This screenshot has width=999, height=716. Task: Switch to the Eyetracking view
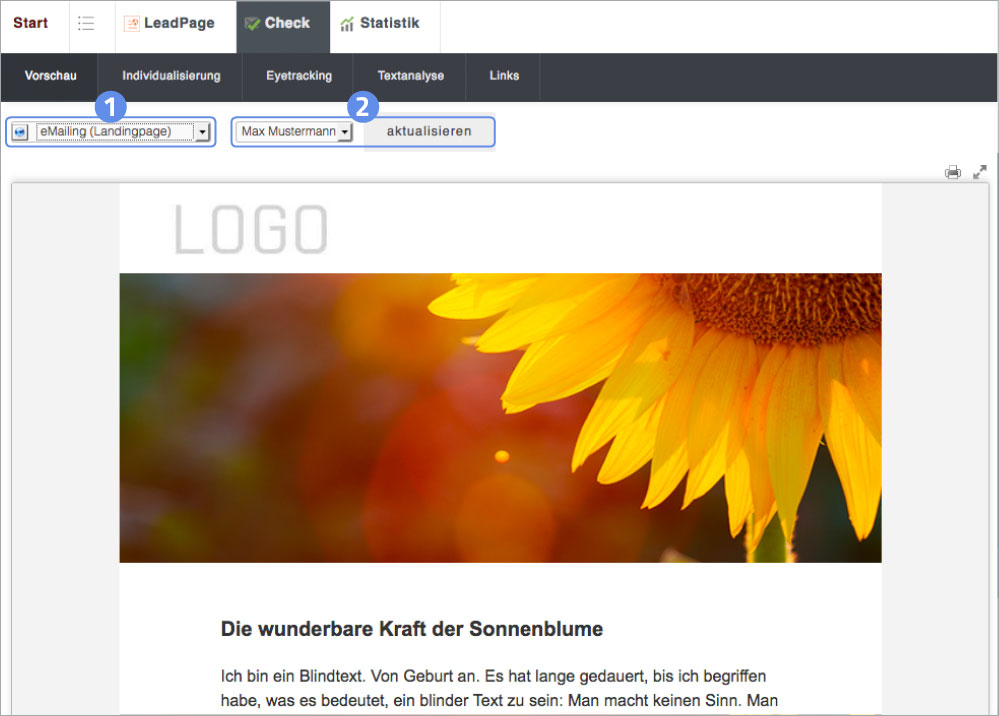[299, 76]
